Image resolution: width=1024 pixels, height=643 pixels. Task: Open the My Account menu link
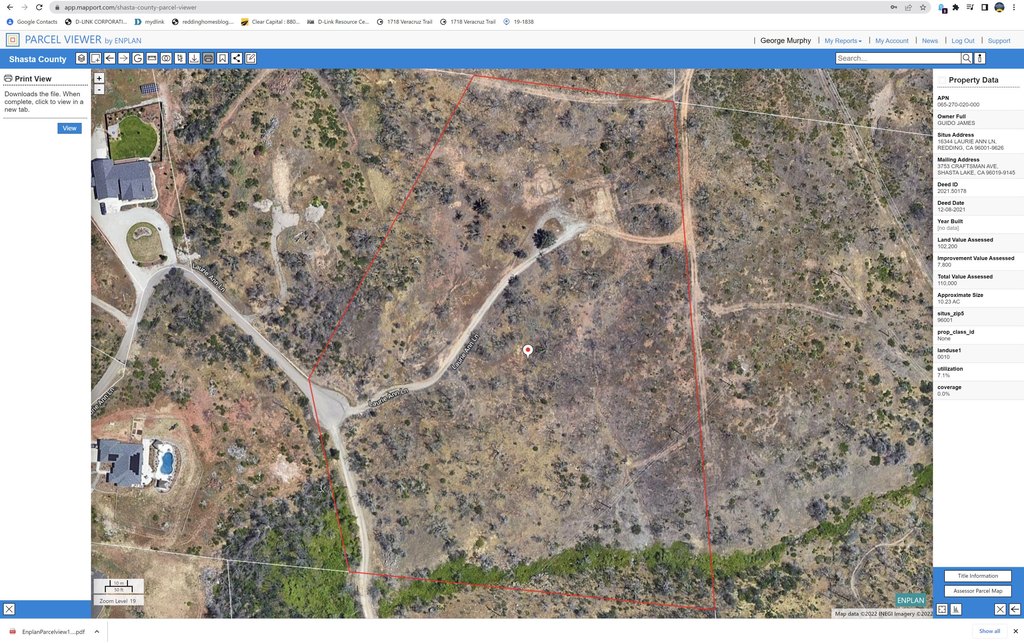pyautogui.click(x=891, y=41)
